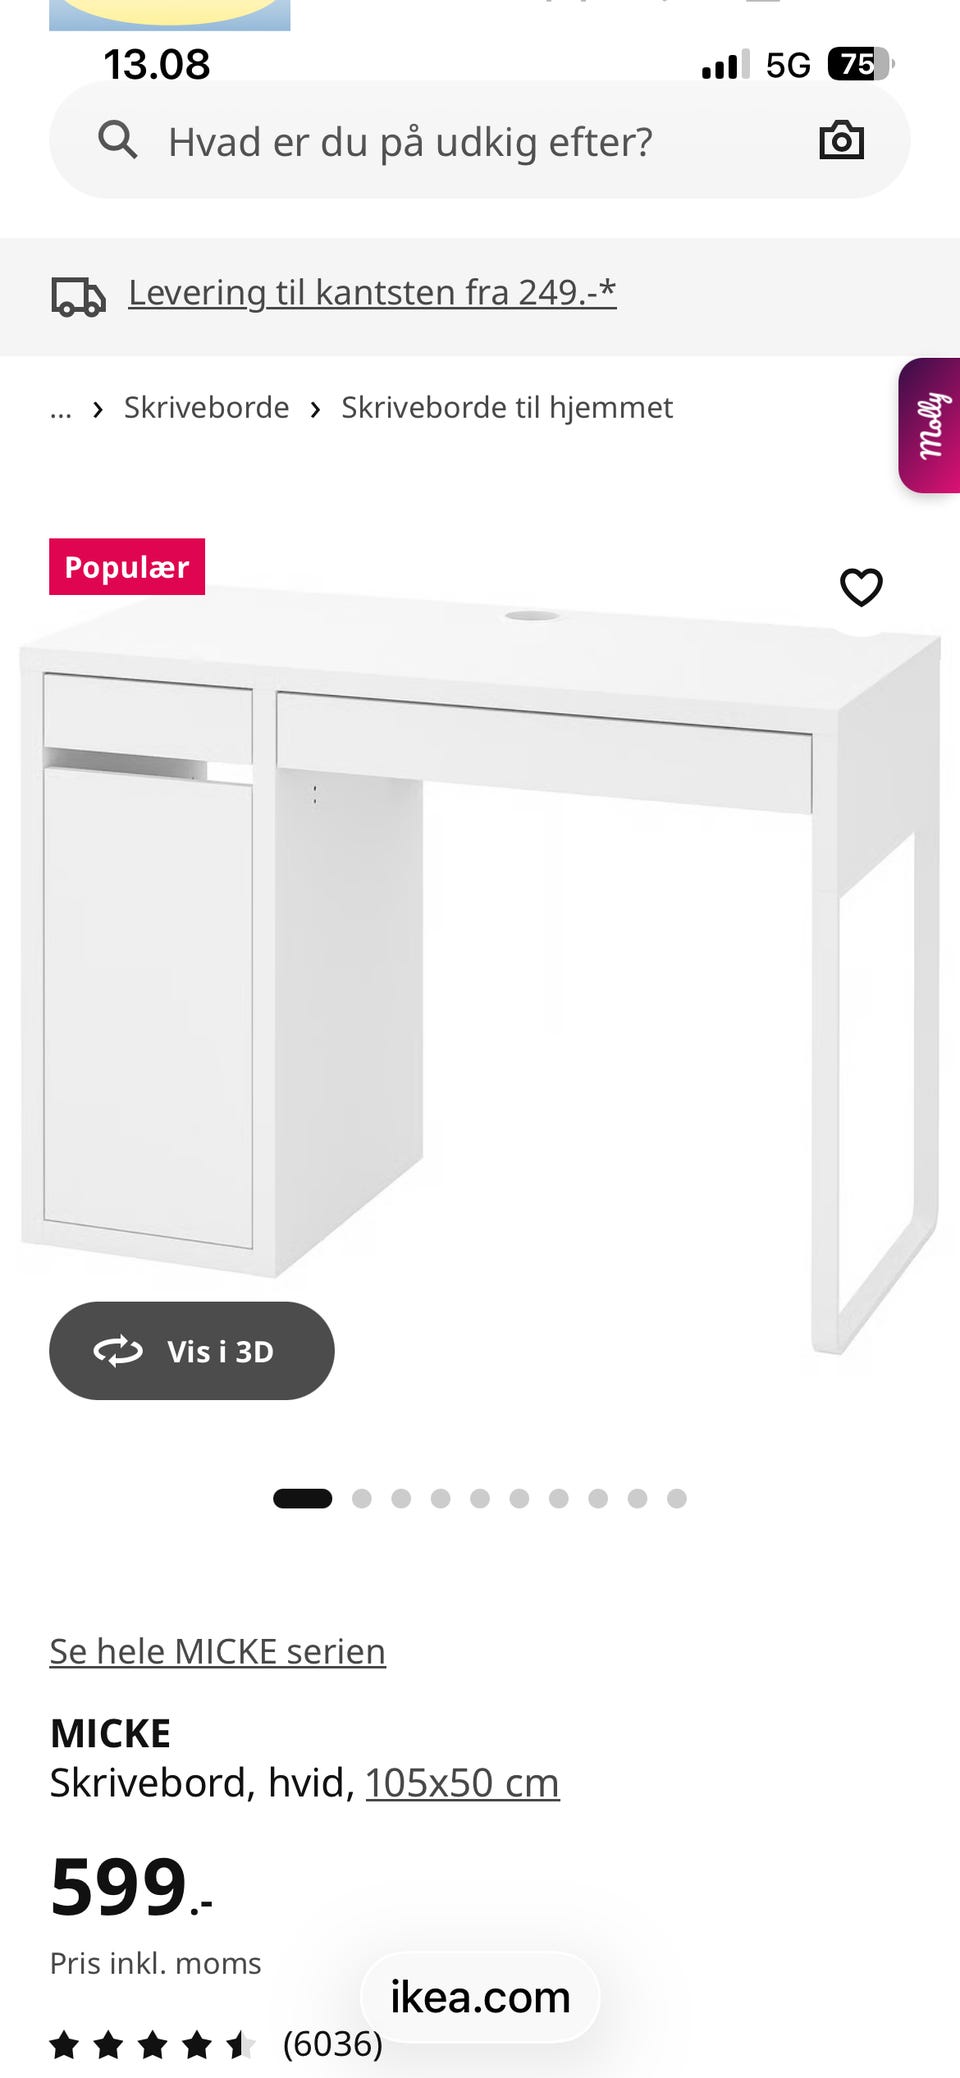The image size is (960, 2078).
Task: Focus the Hvad er du på udkig efter field
Action: [480, 140]
